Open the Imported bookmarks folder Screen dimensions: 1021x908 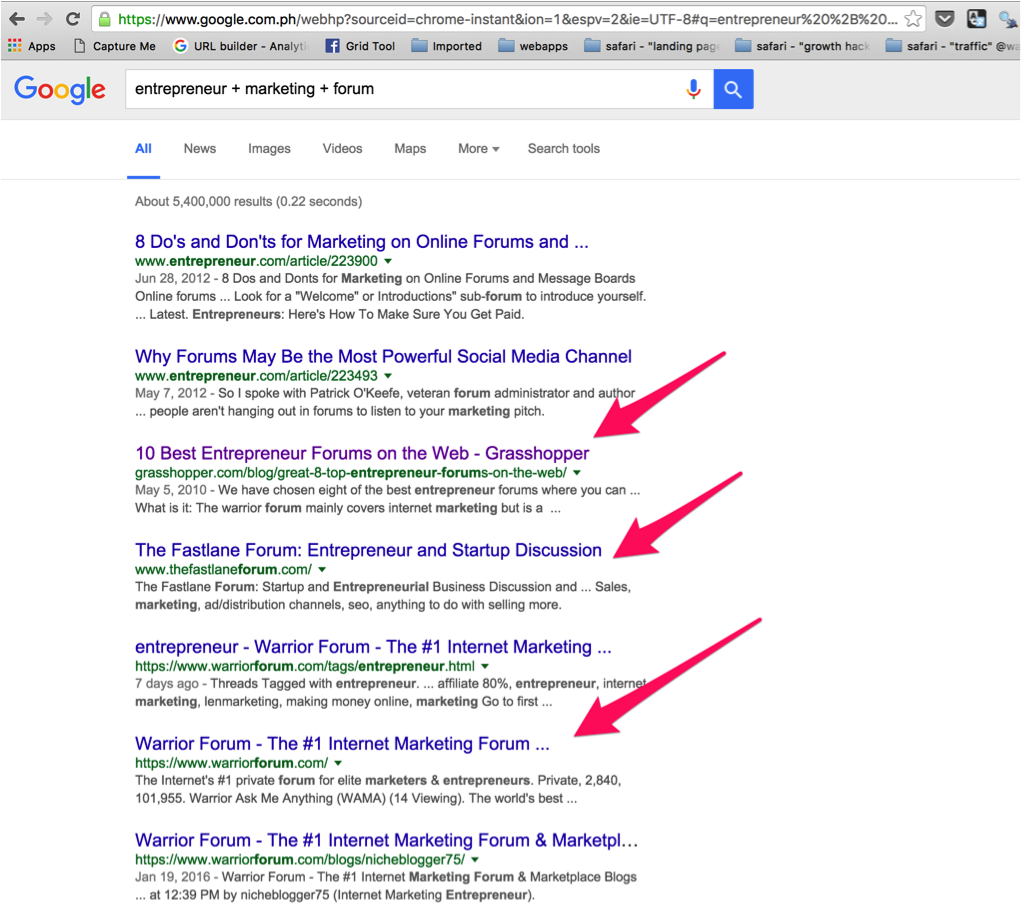coord(447,46)
